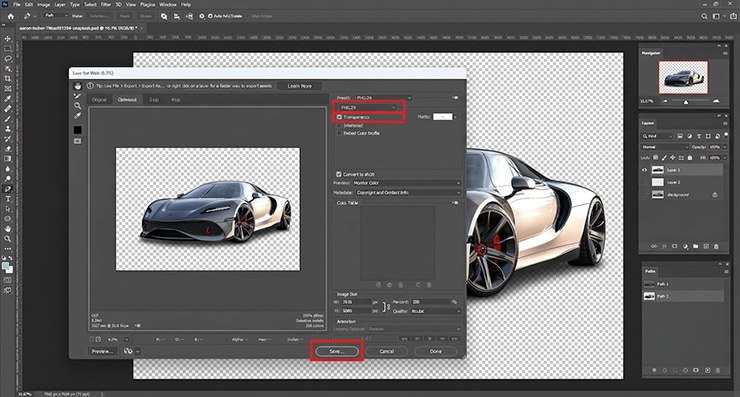Toggle Auto Add/Delete checkbox in options bar
The height and width of the screenshot is (397, 740).
[x=210, y=16]
